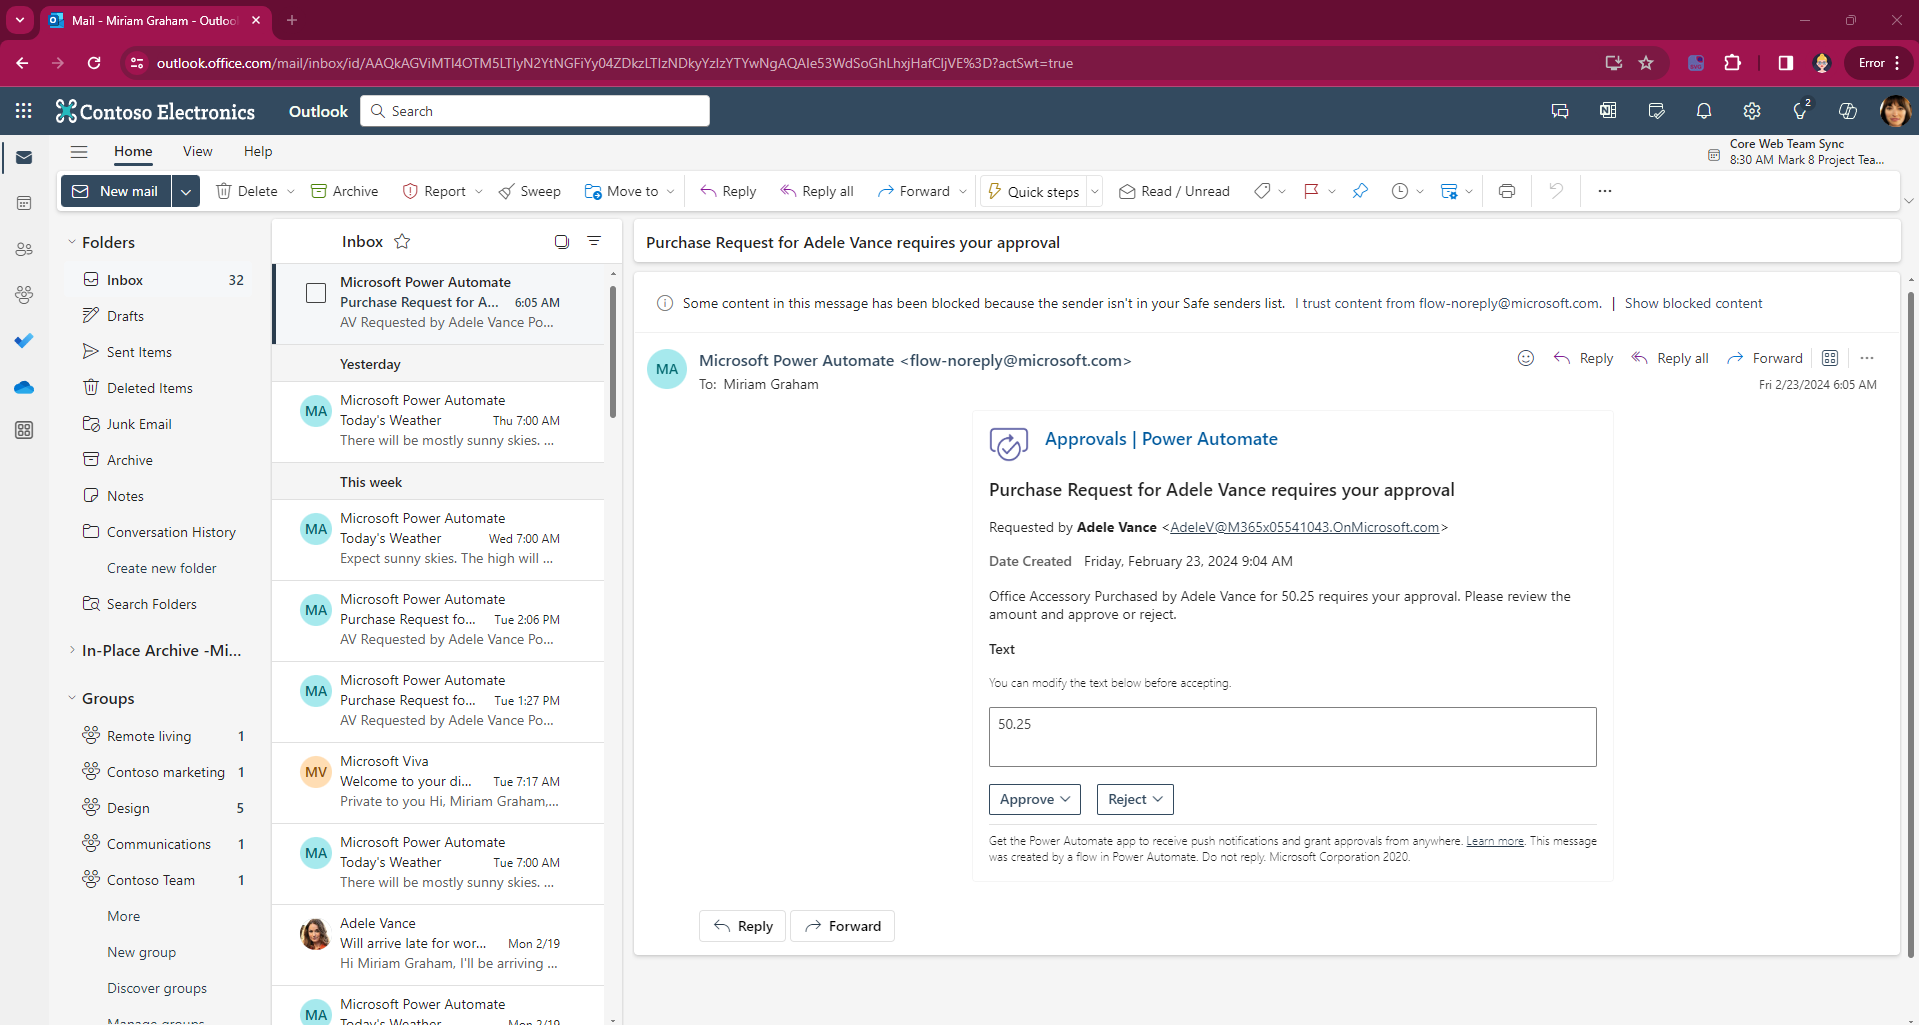
Task: Click the Search mail box
Action: pos(535,111)
